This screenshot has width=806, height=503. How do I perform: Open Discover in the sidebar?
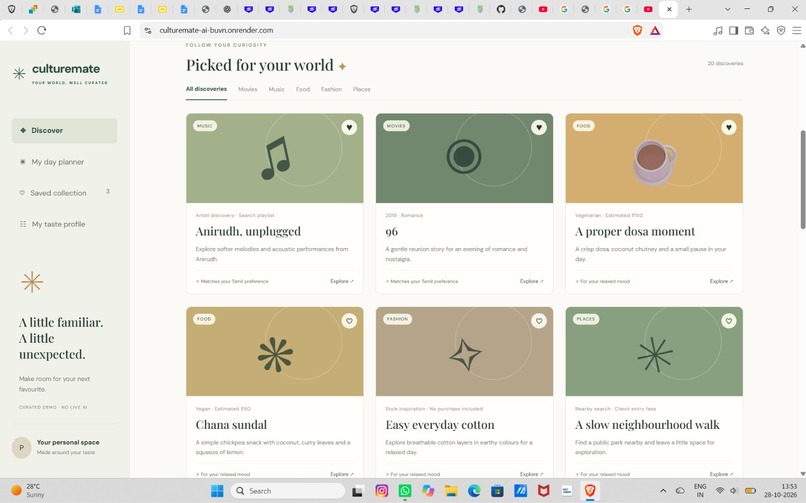pyautogui.click(x=64, y=131)
